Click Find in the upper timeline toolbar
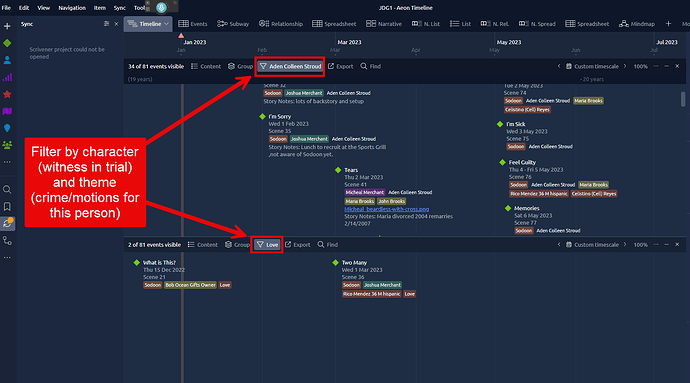The height and width of the screenshot is (383, 690). tap(371, 66)
